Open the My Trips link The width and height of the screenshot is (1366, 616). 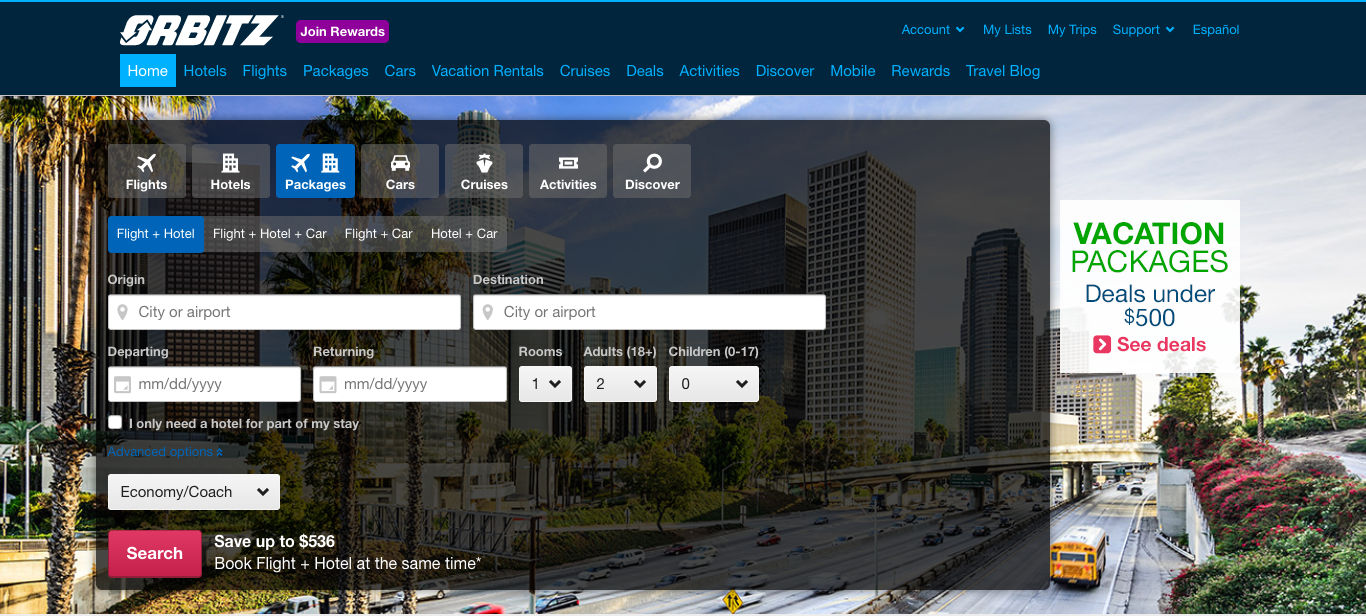click(1072, 30)
